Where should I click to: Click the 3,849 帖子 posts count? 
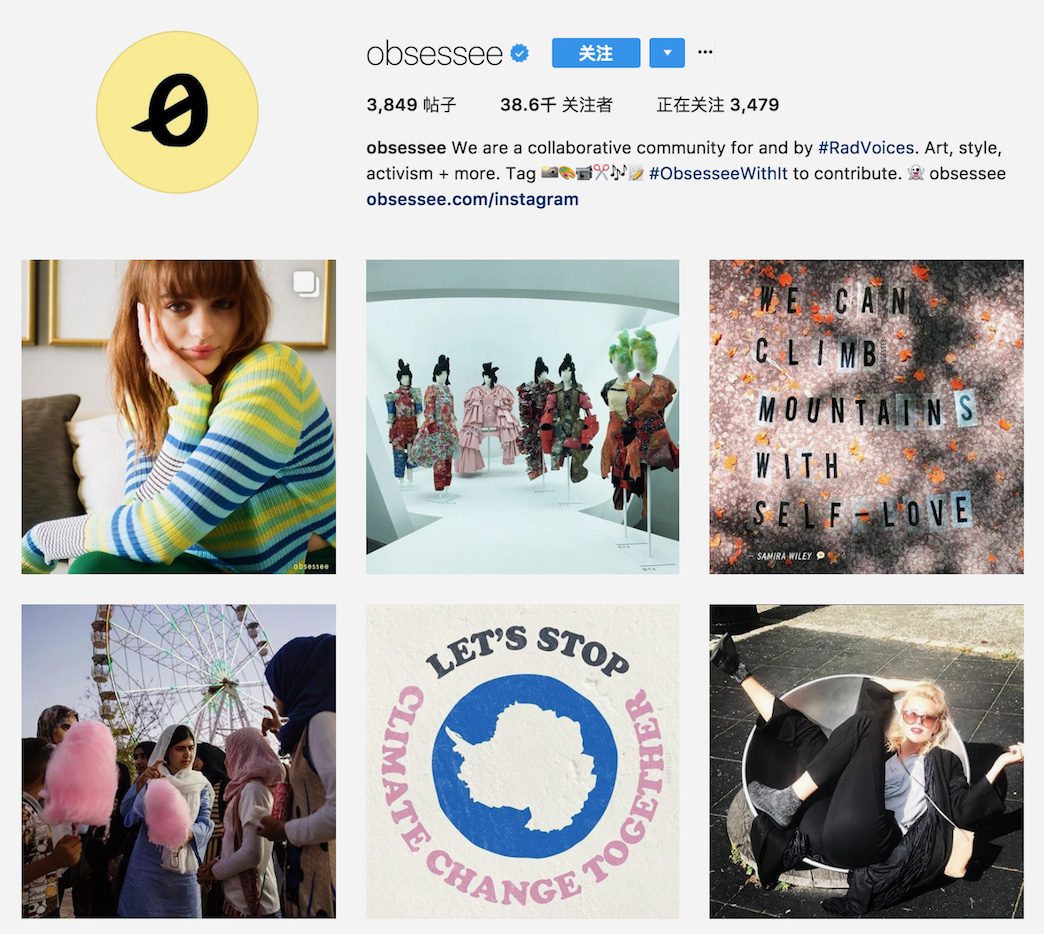coord(411,105)
